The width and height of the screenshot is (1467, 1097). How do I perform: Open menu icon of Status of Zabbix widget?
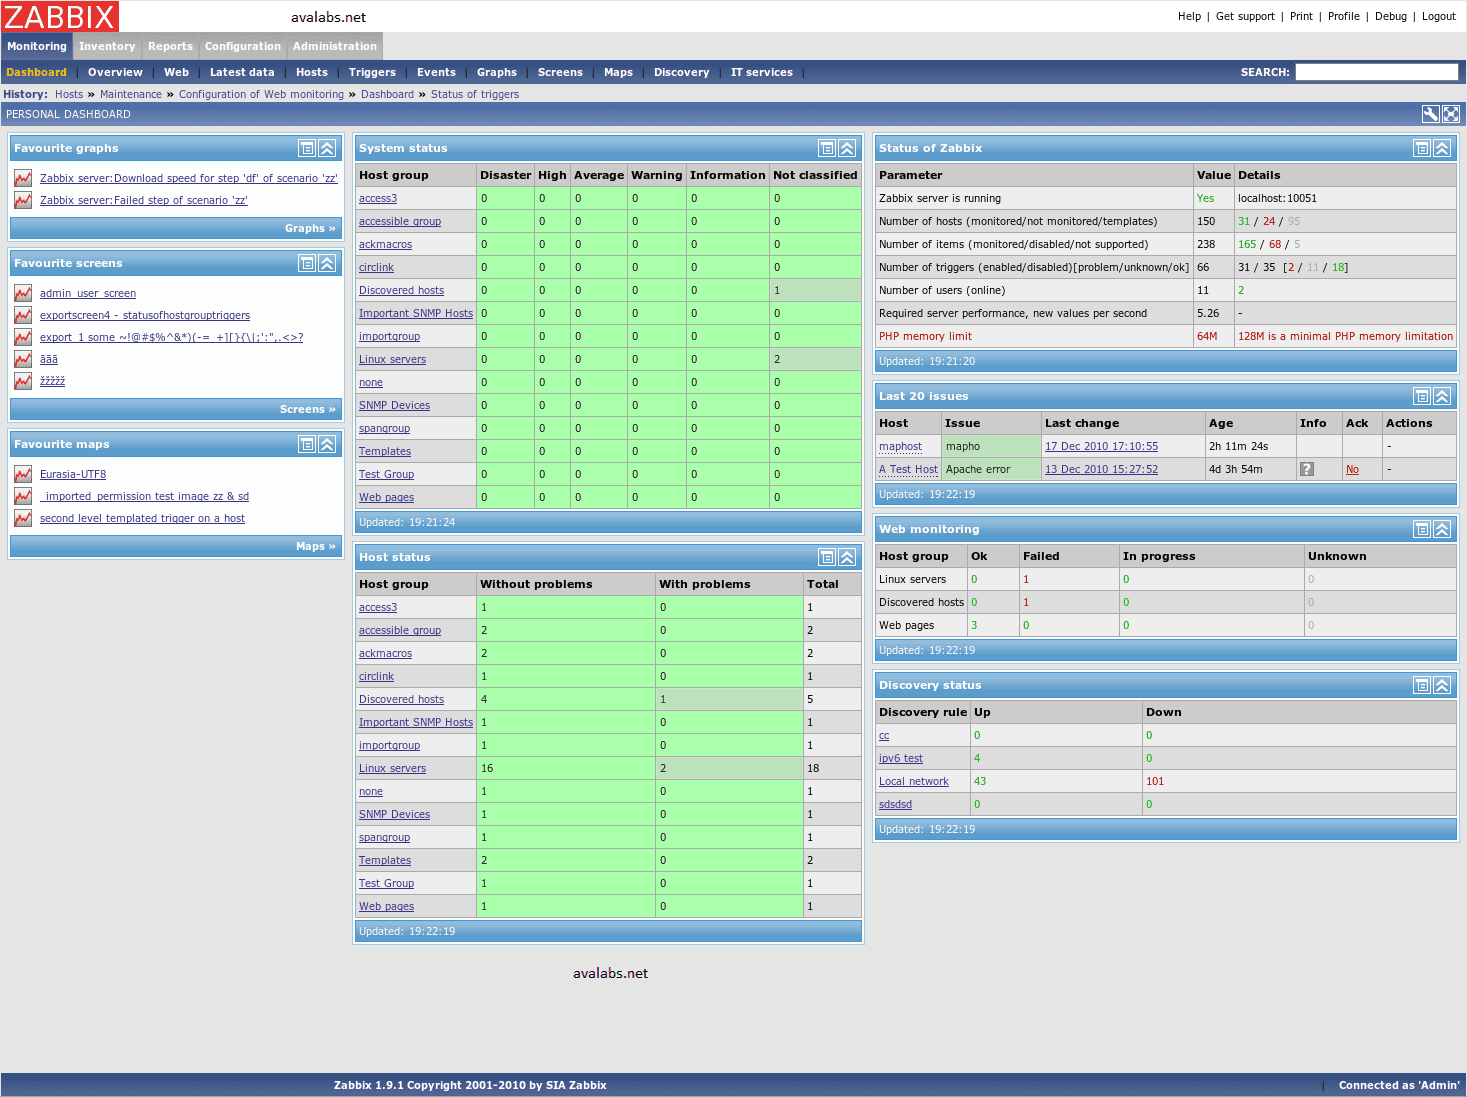pyautogui.click(x=1422, y=148)
